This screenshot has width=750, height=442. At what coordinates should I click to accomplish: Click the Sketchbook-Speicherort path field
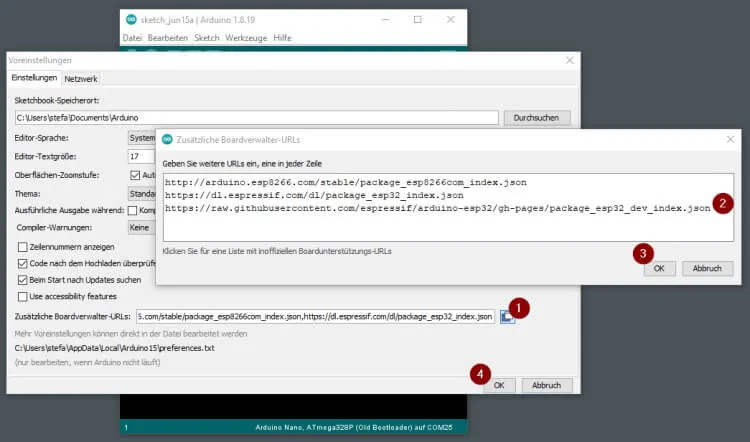point(256,118)
